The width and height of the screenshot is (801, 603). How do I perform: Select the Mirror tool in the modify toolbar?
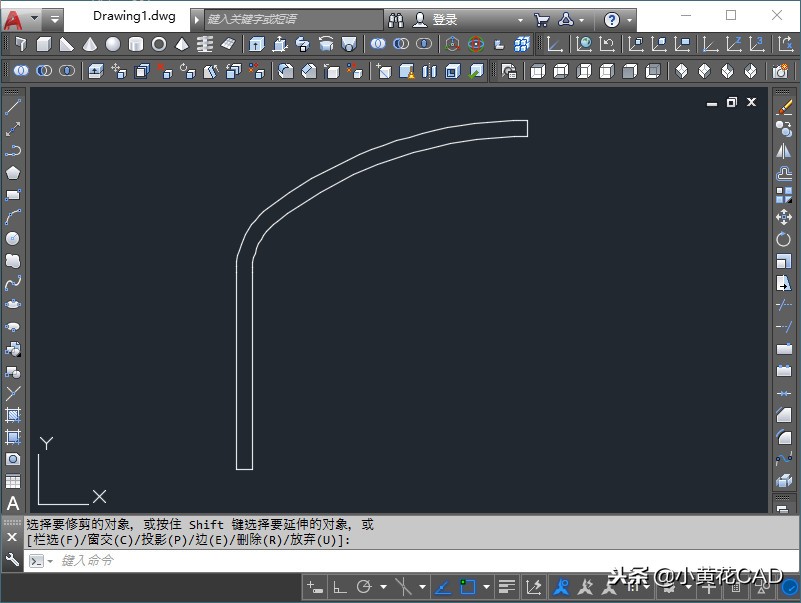(784, 151)
